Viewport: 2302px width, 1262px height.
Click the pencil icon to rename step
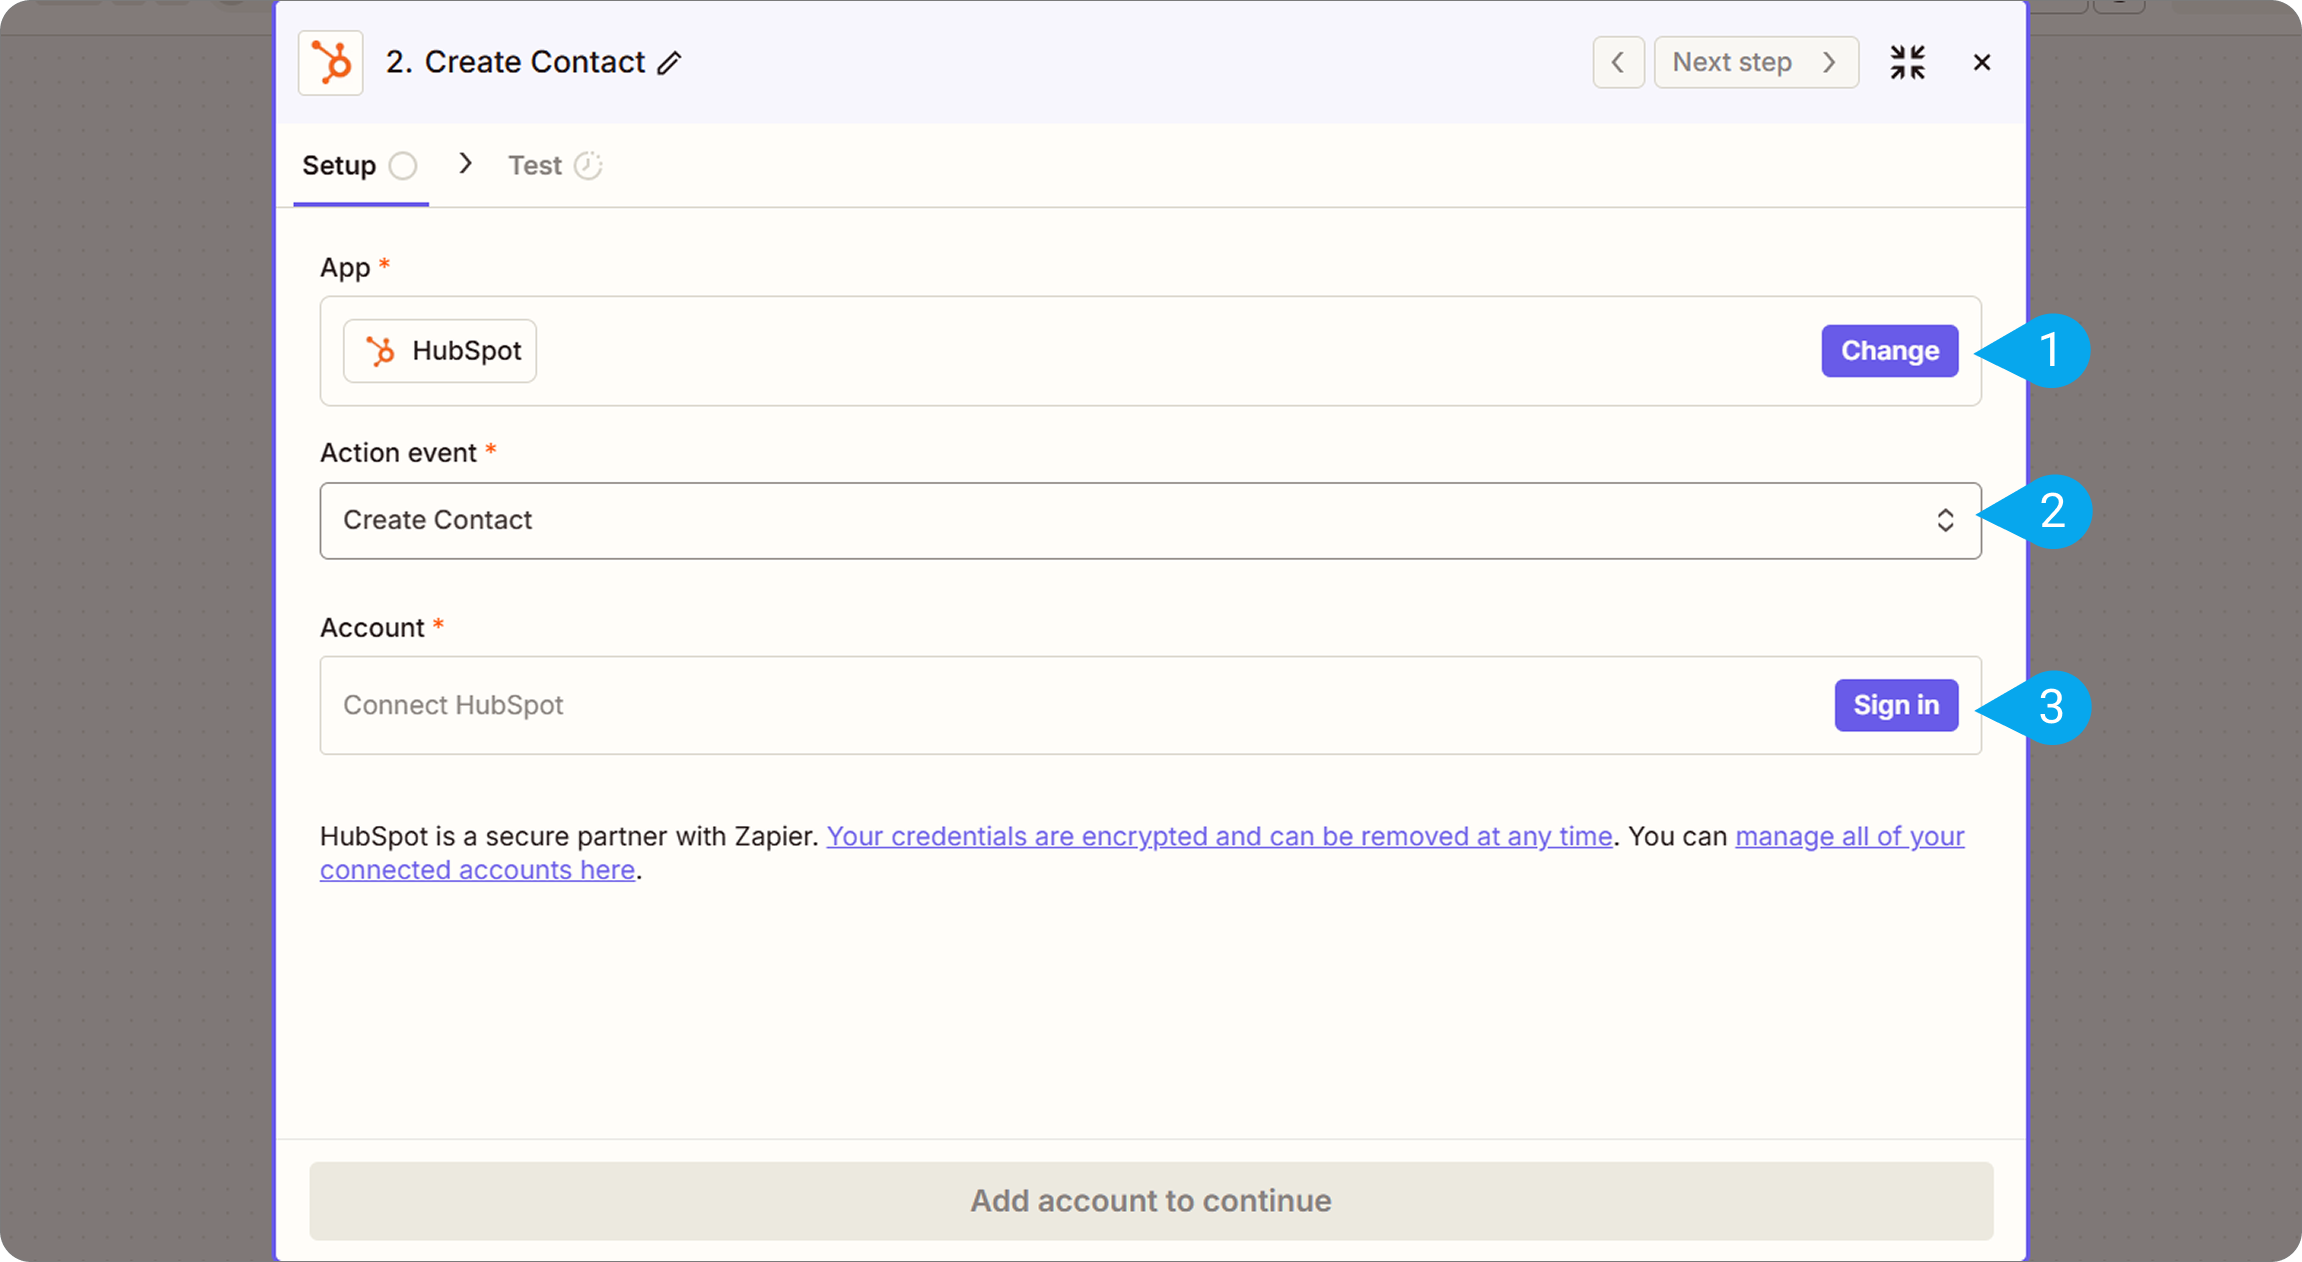(x=669, y=63)
